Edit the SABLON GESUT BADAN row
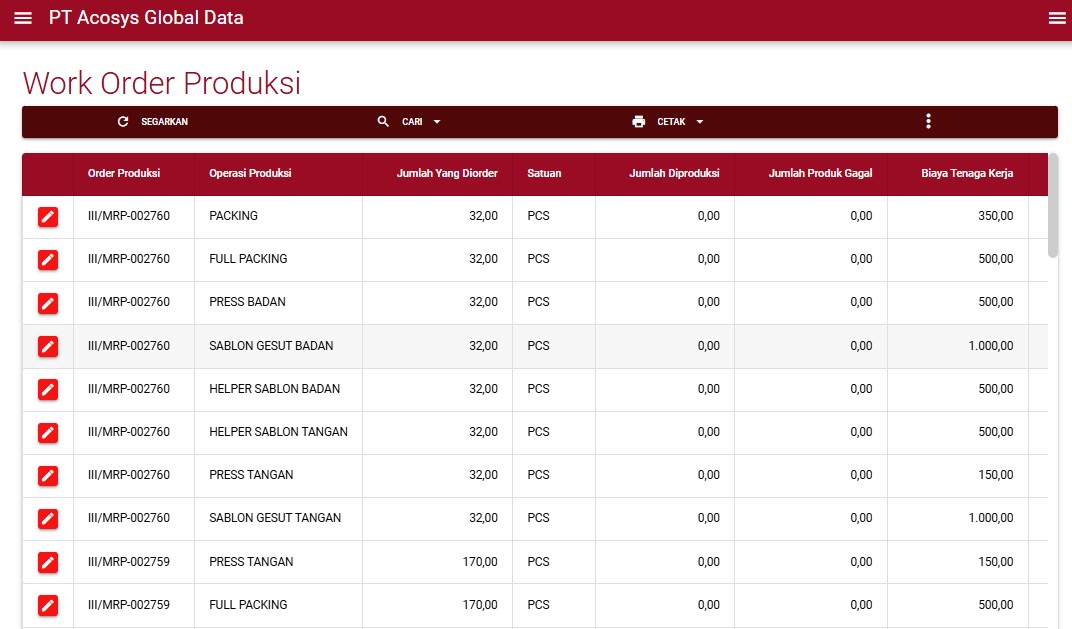This screenshot has width=1072, height=629. coord(48,346)
